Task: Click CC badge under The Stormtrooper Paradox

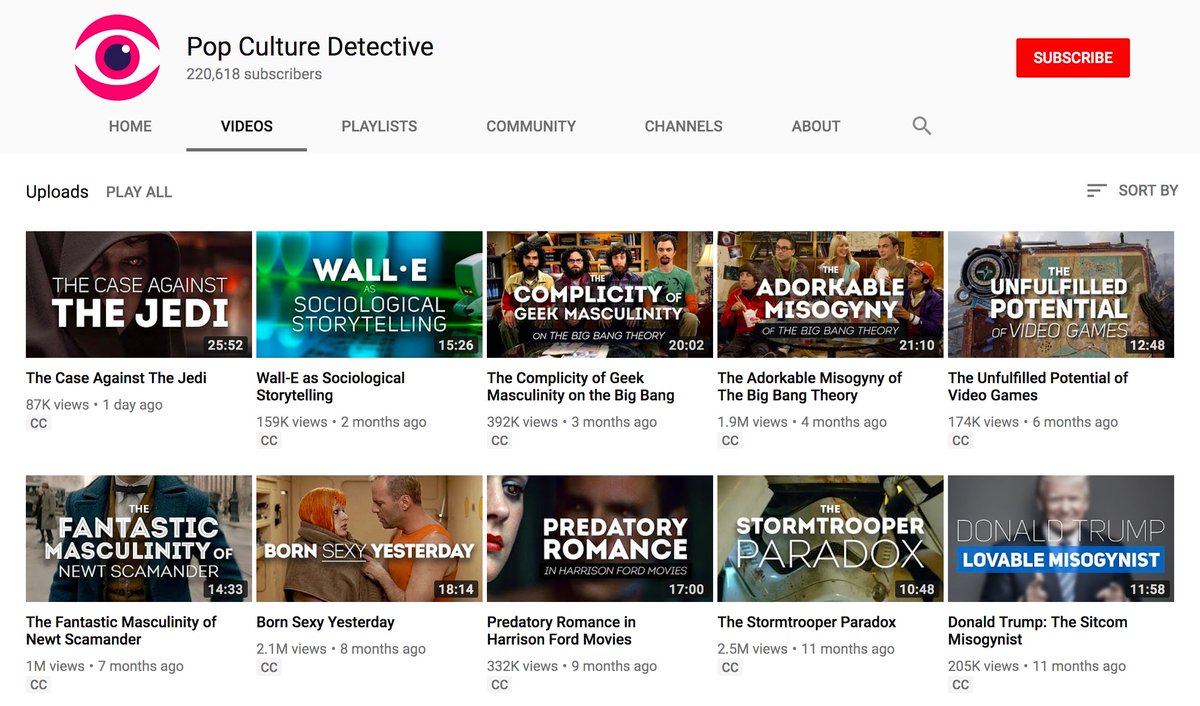Action: coord(730,667)
